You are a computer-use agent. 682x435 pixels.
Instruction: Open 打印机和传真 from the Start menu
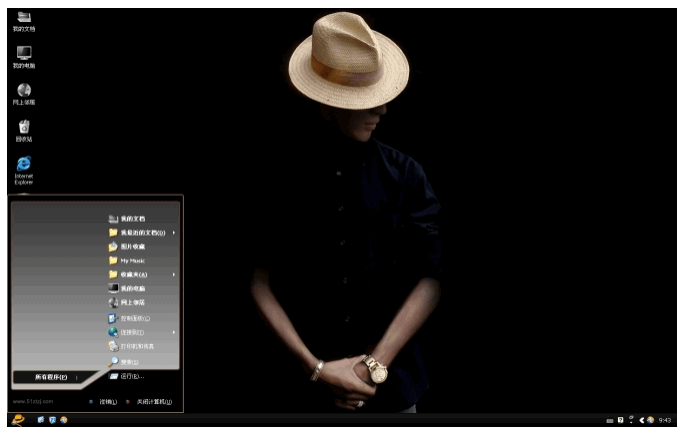pos(135,345)
